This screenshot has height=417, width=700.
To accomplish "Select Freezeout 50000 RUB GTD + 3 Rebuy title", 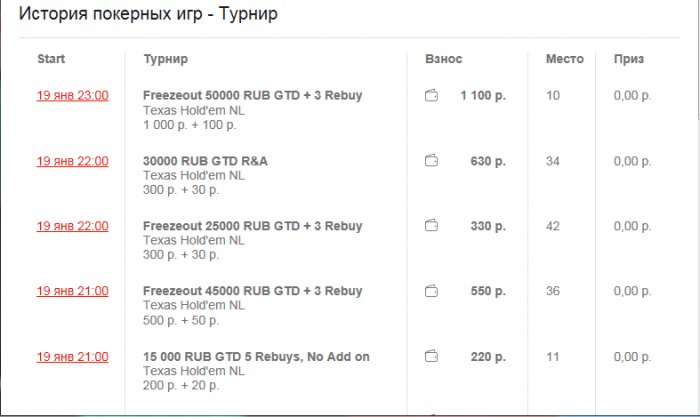I will [252, 96].
